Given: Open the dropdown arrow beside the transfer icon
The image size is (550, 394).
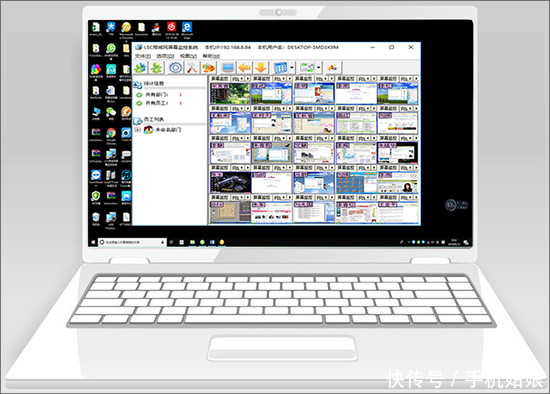Looking at the screenshot, I should coord(318,67).
